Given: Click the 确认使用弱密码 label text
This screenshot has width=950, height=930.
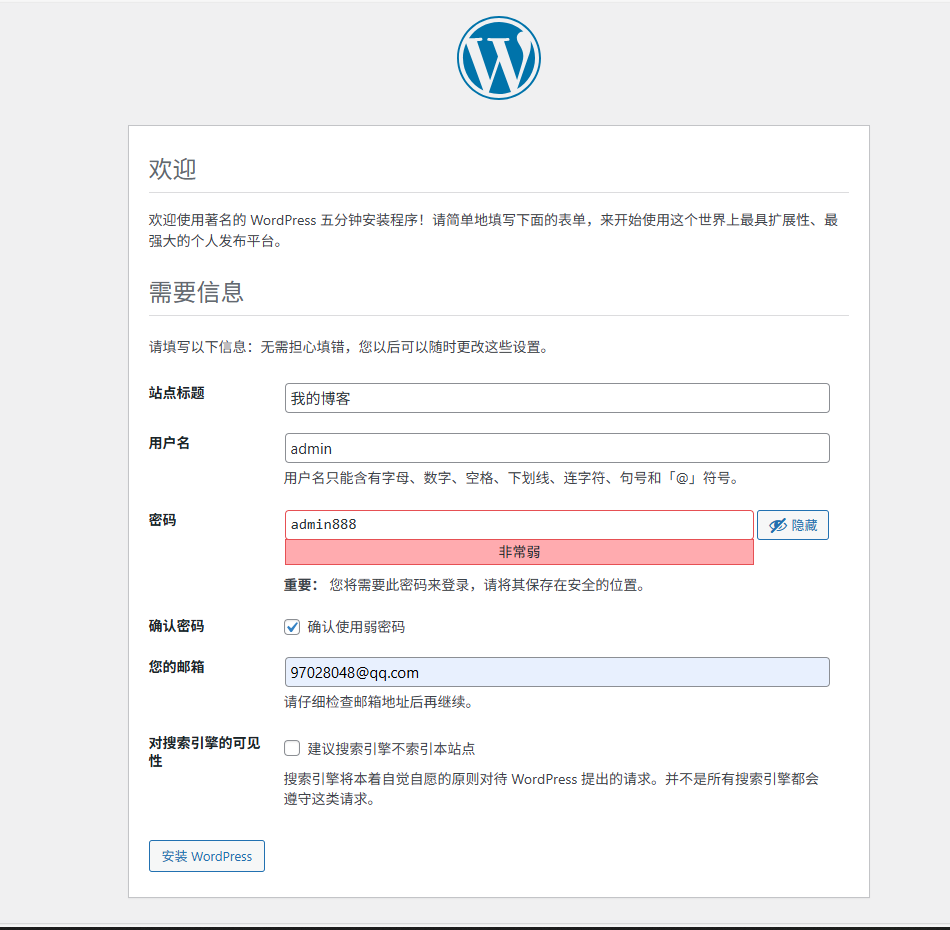Looking at the screenshot, I should (x=356, y=627).
